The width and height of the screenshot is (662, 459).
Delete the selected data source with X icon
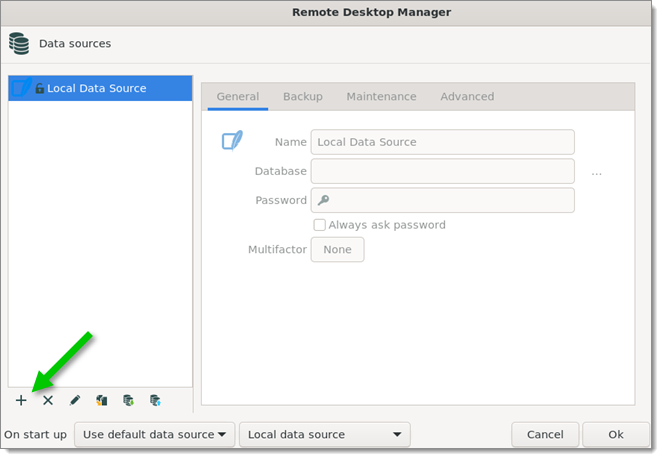pos(48,400)
